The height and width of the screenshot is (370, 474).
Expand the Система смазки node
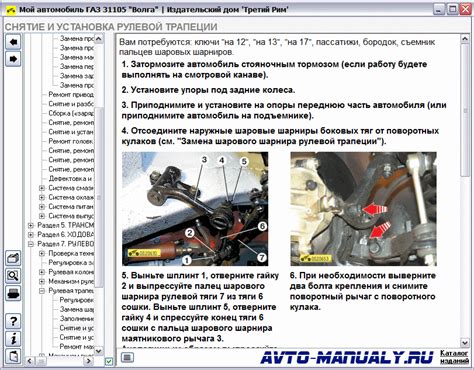click(x=42, y=188)
